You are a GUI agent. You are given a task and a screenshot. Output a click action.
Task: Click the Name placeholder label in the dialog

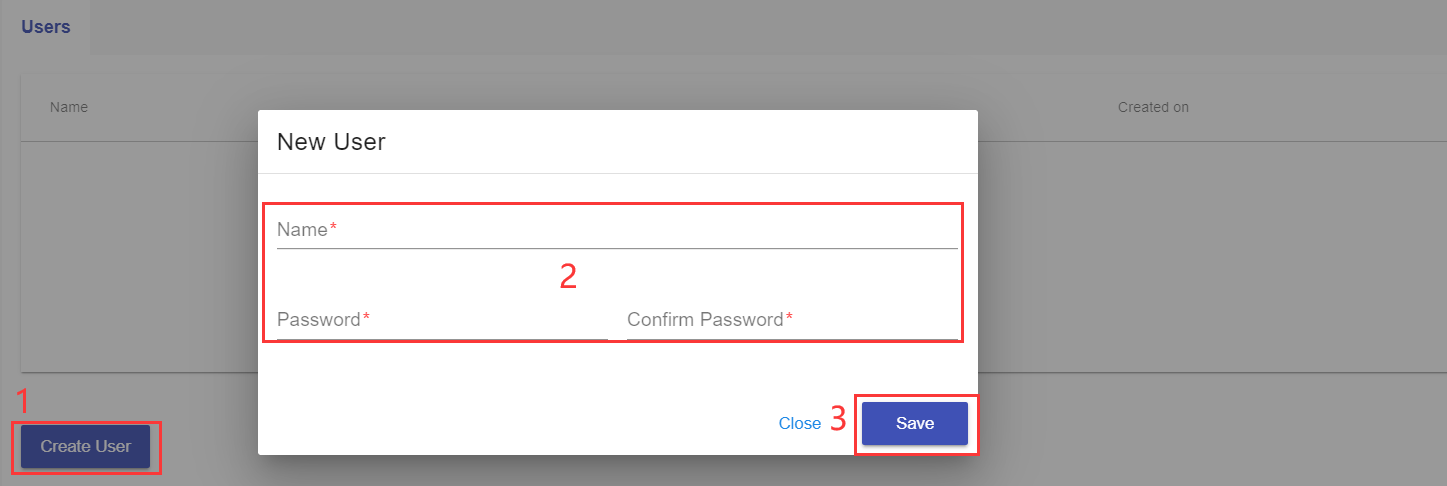coord(302,230)
